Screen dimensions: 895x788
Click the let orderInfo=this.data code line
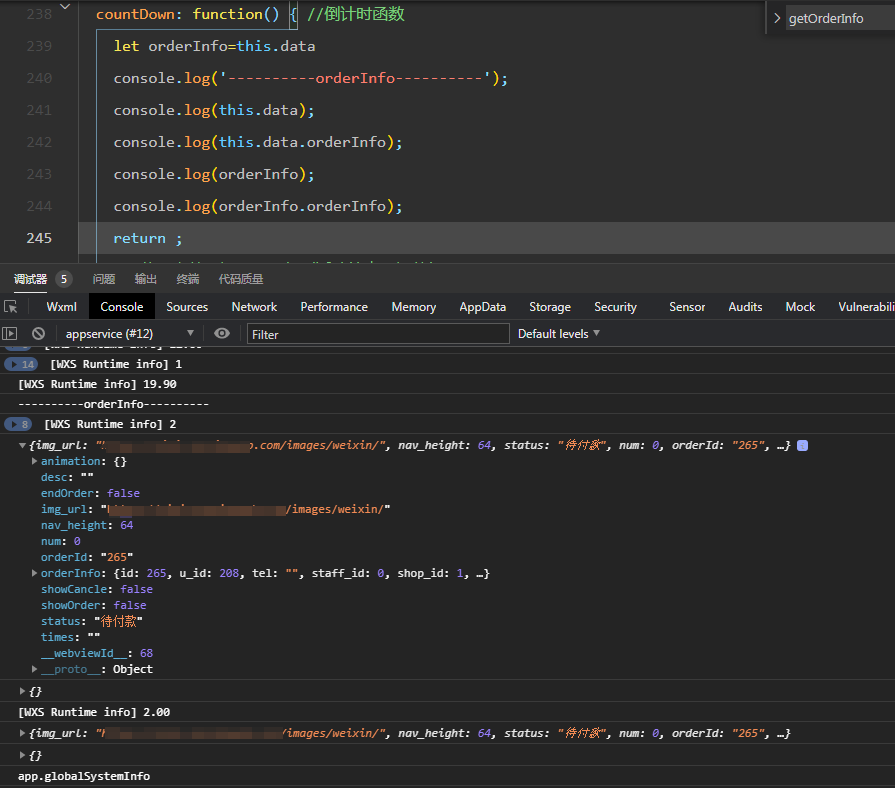click(x=214, y=46)
